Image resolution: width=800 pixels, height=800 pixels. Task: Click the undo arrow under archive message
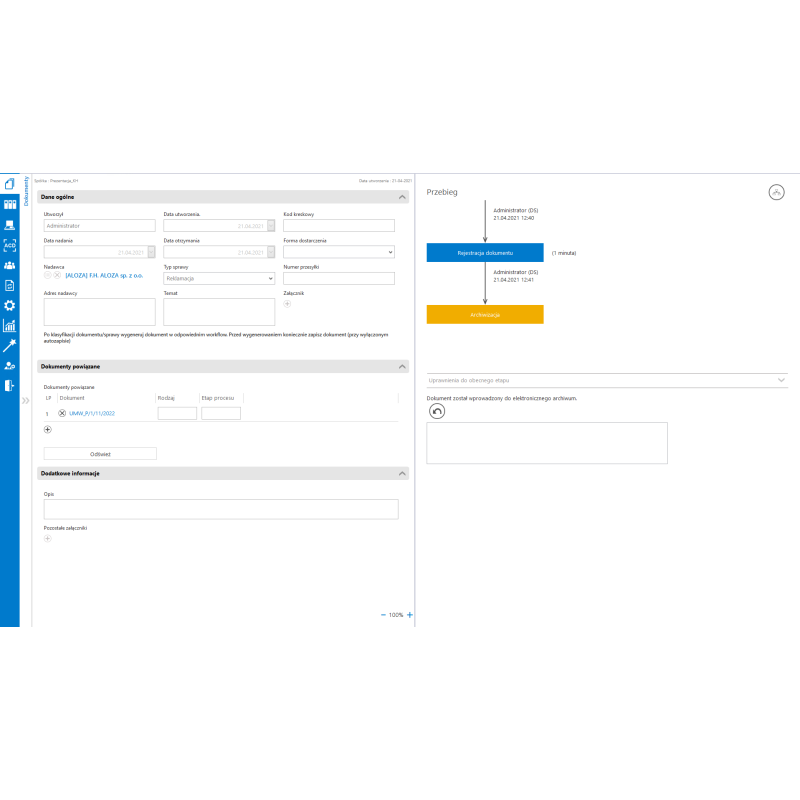[436, 411]
